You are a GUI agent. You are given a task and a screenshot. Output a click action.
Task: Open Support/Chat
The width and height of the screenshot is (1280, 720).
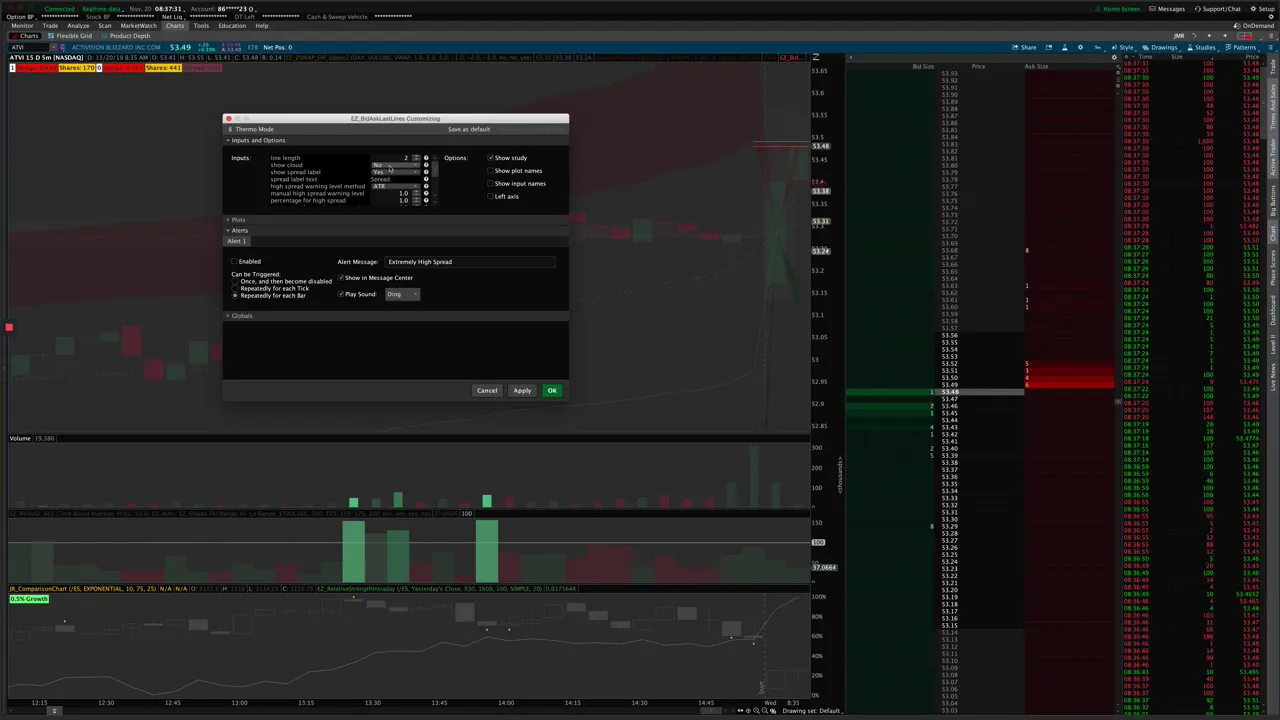pos(1218,9)
